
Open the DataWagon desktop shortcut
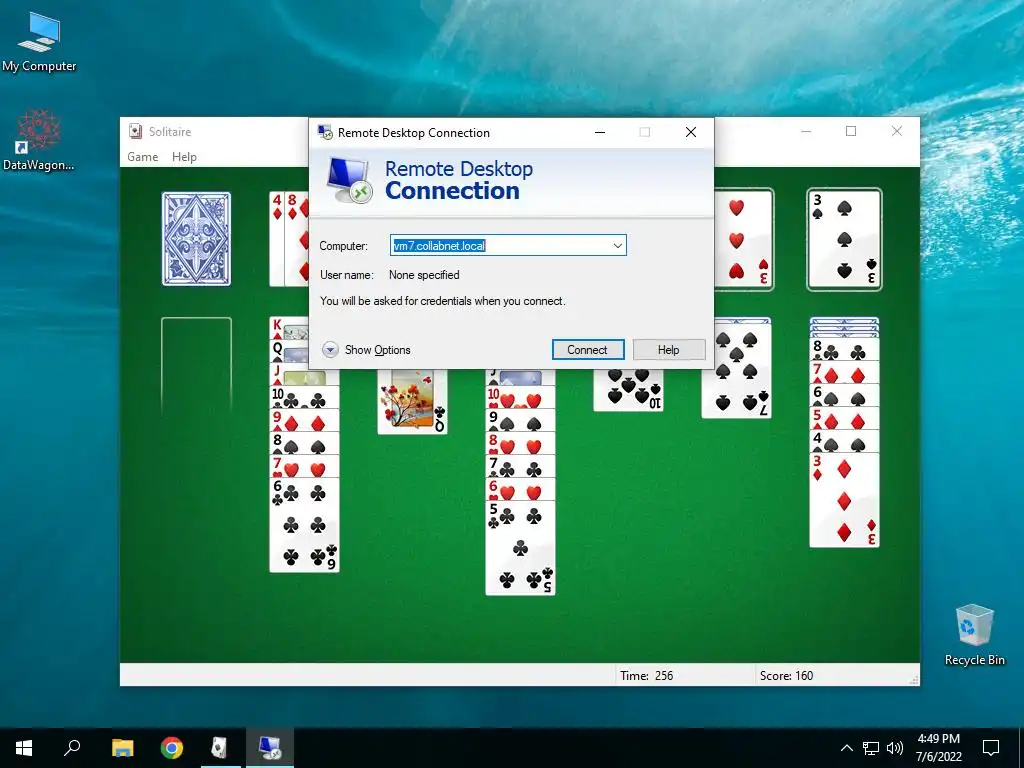[x=39, y=140]
